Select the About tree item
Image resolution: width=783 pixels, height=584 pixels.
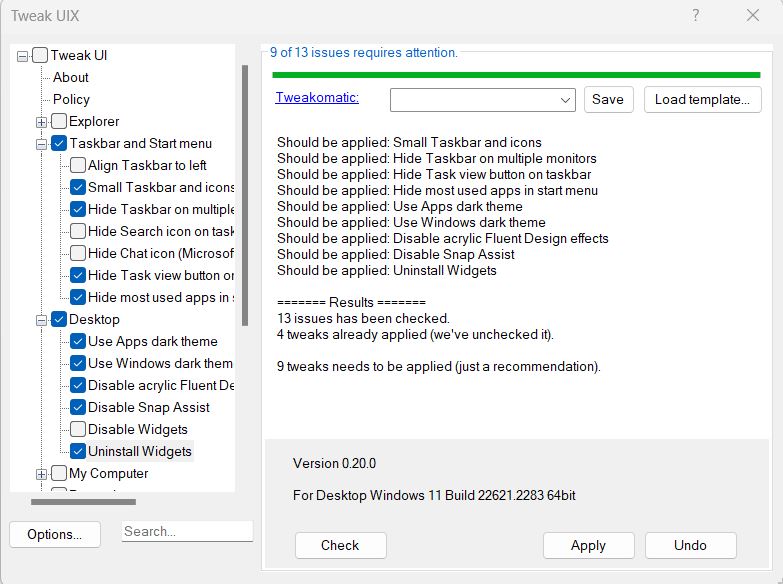pyautogui.click(x=71, y=77)
